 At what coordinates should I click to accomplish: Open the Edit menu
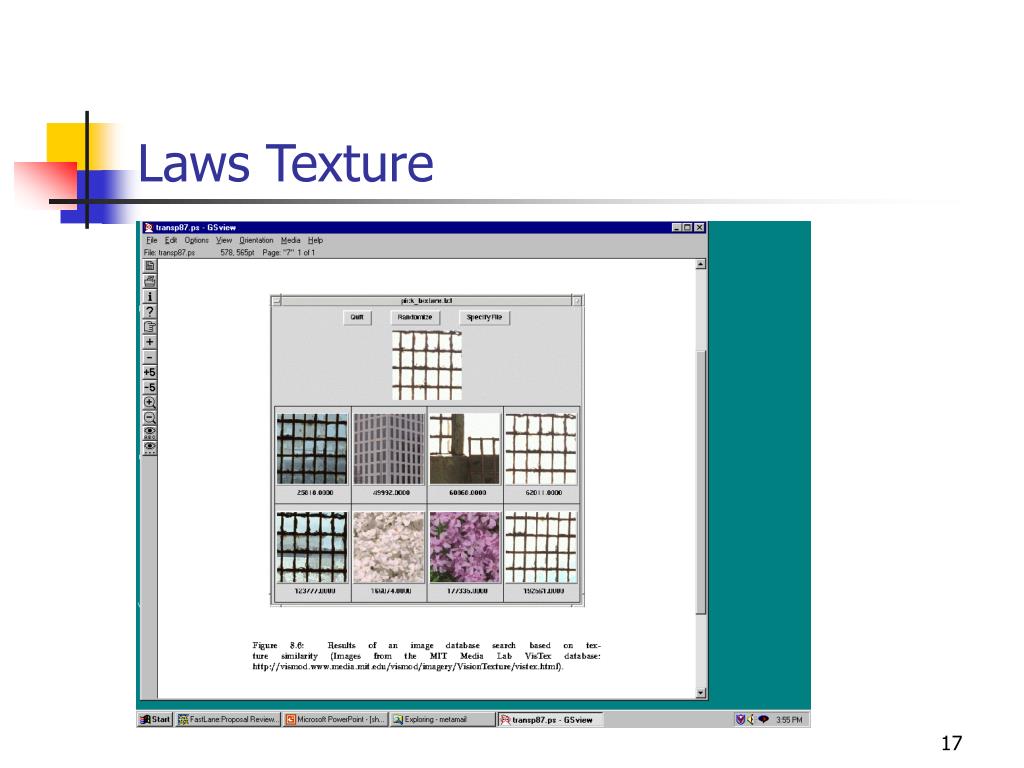pos(170,240)
